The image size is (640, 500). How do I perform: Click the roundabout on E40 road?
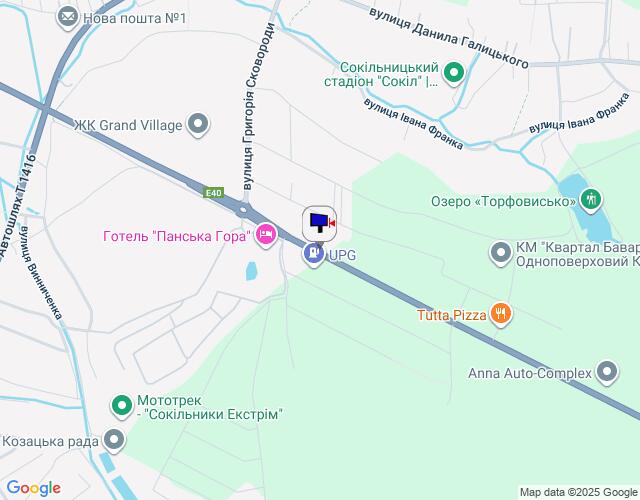tap(244, 210)
